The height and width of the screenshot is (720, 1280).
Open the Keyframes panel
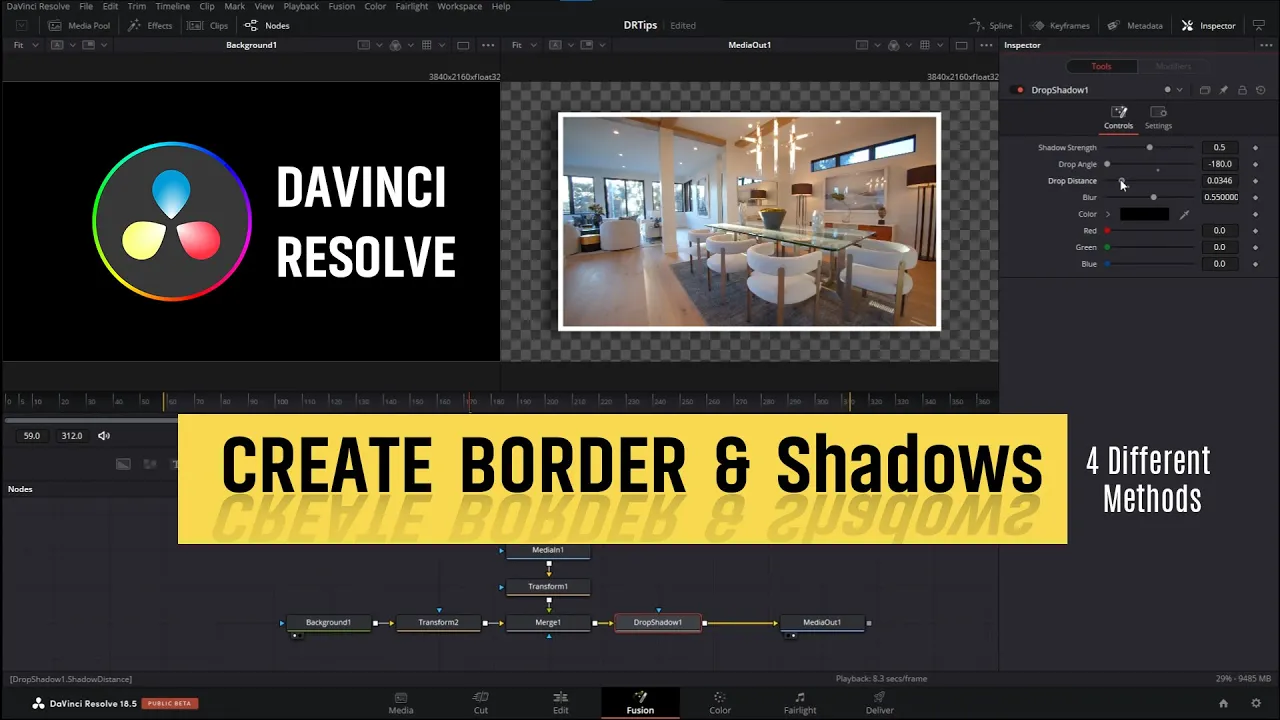pyautogui.click(x=1060, y=25)
